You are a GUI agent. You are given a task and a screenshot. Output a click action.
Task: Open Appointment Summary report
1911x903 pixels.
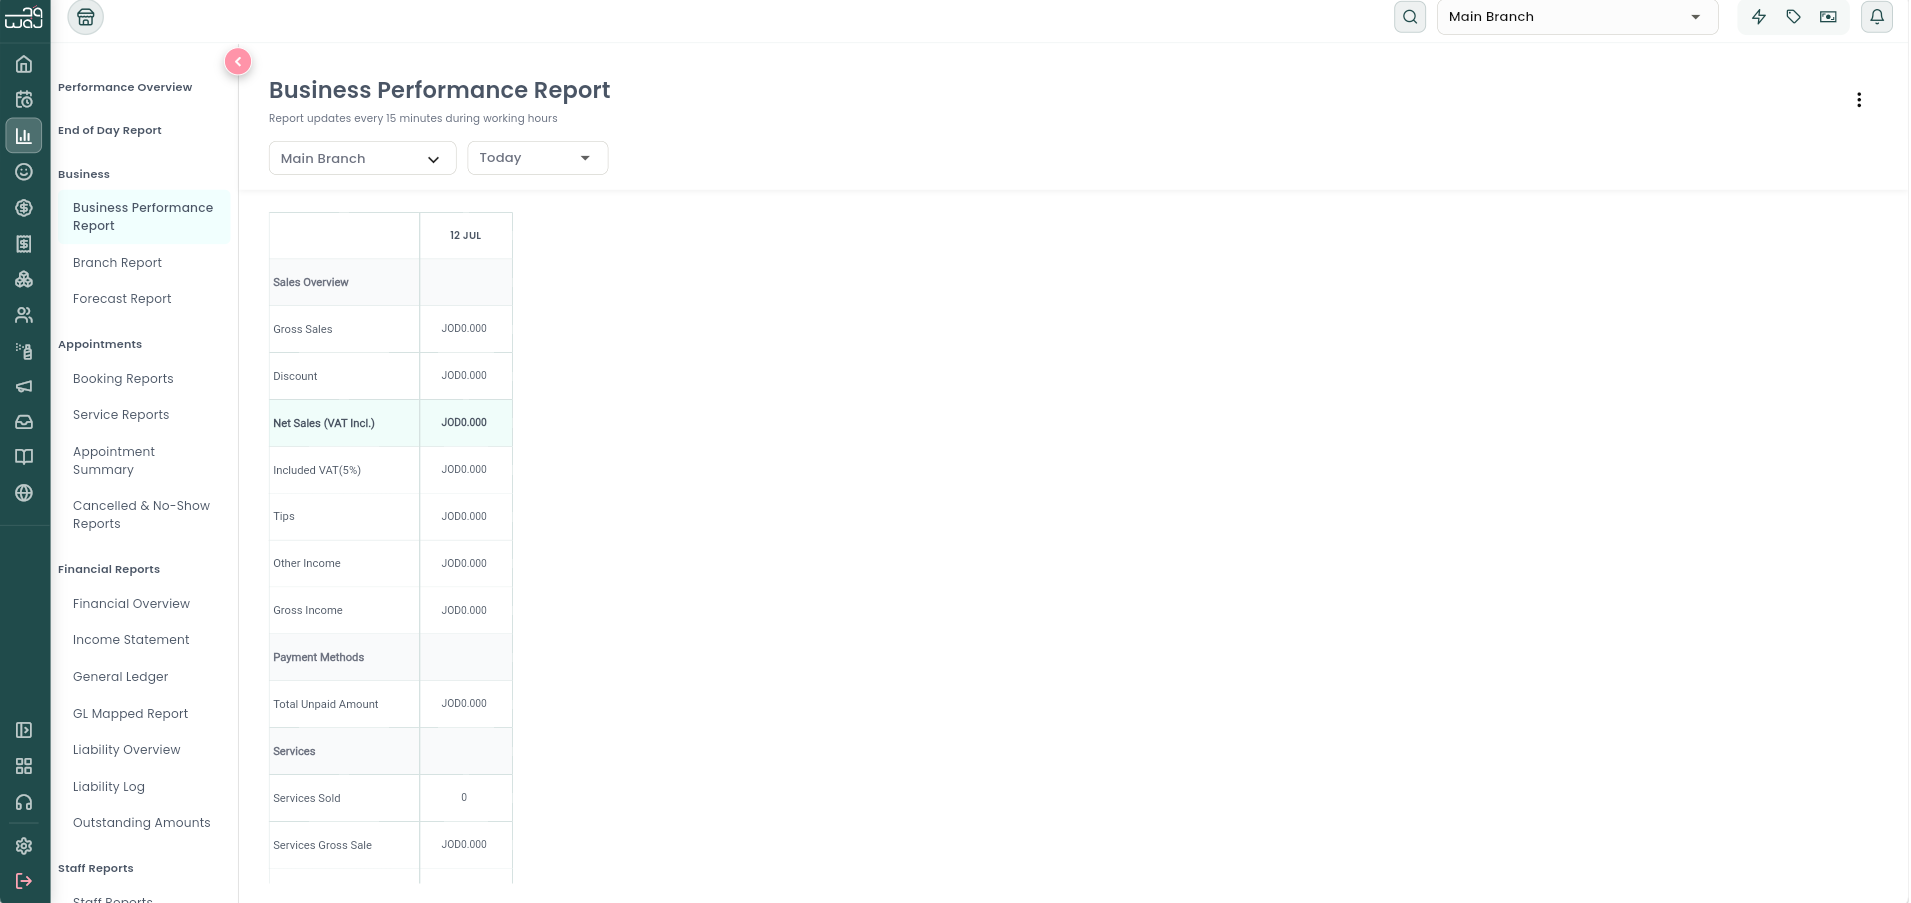tap(114, 461)
